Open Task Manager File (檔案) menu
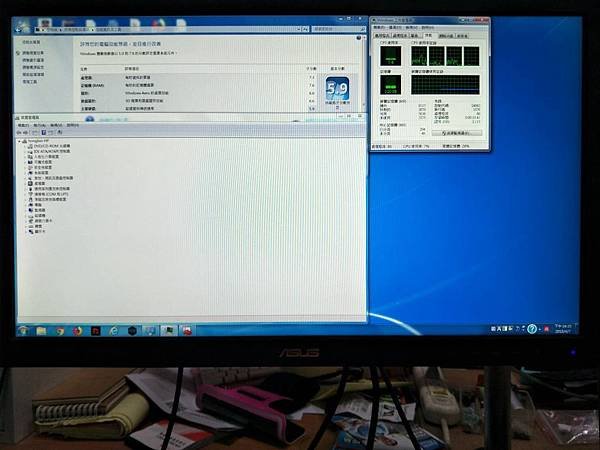The image size is (600, 450). point(379,28)
